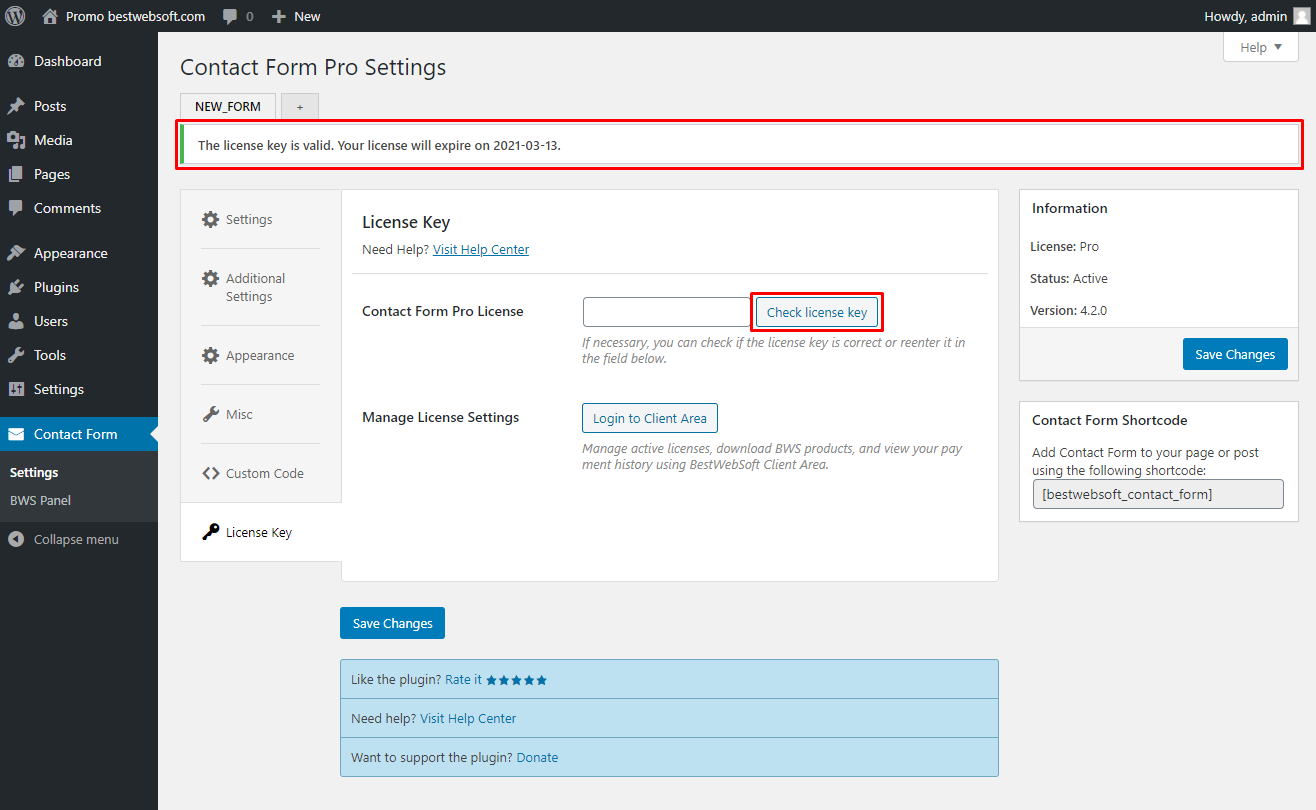Click the License: Pro text
Viewport: 1316px width, 810px height.
(1064, 246)
